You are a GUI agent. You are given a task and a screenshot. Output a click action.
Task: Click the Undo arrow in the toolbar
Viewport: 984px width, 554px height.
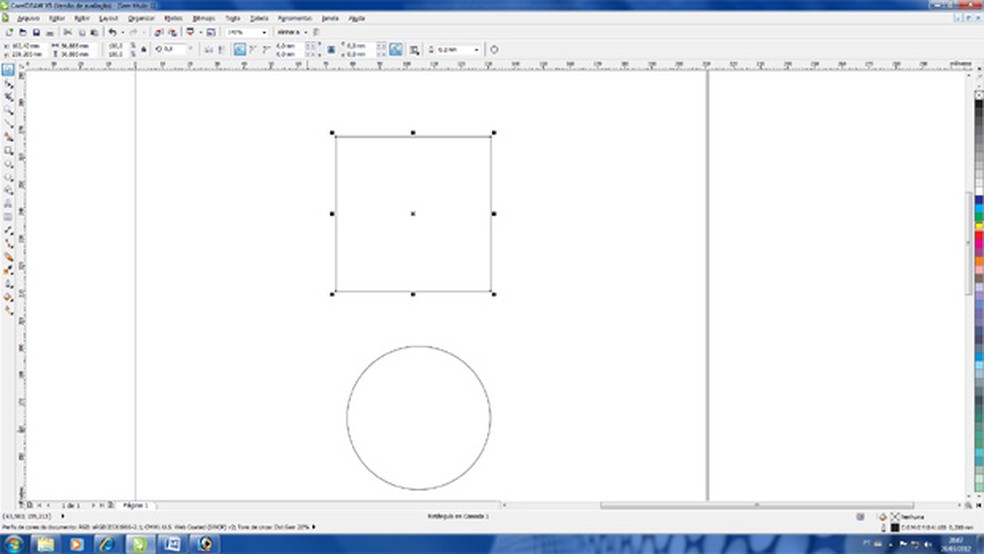tap(112, 32)
